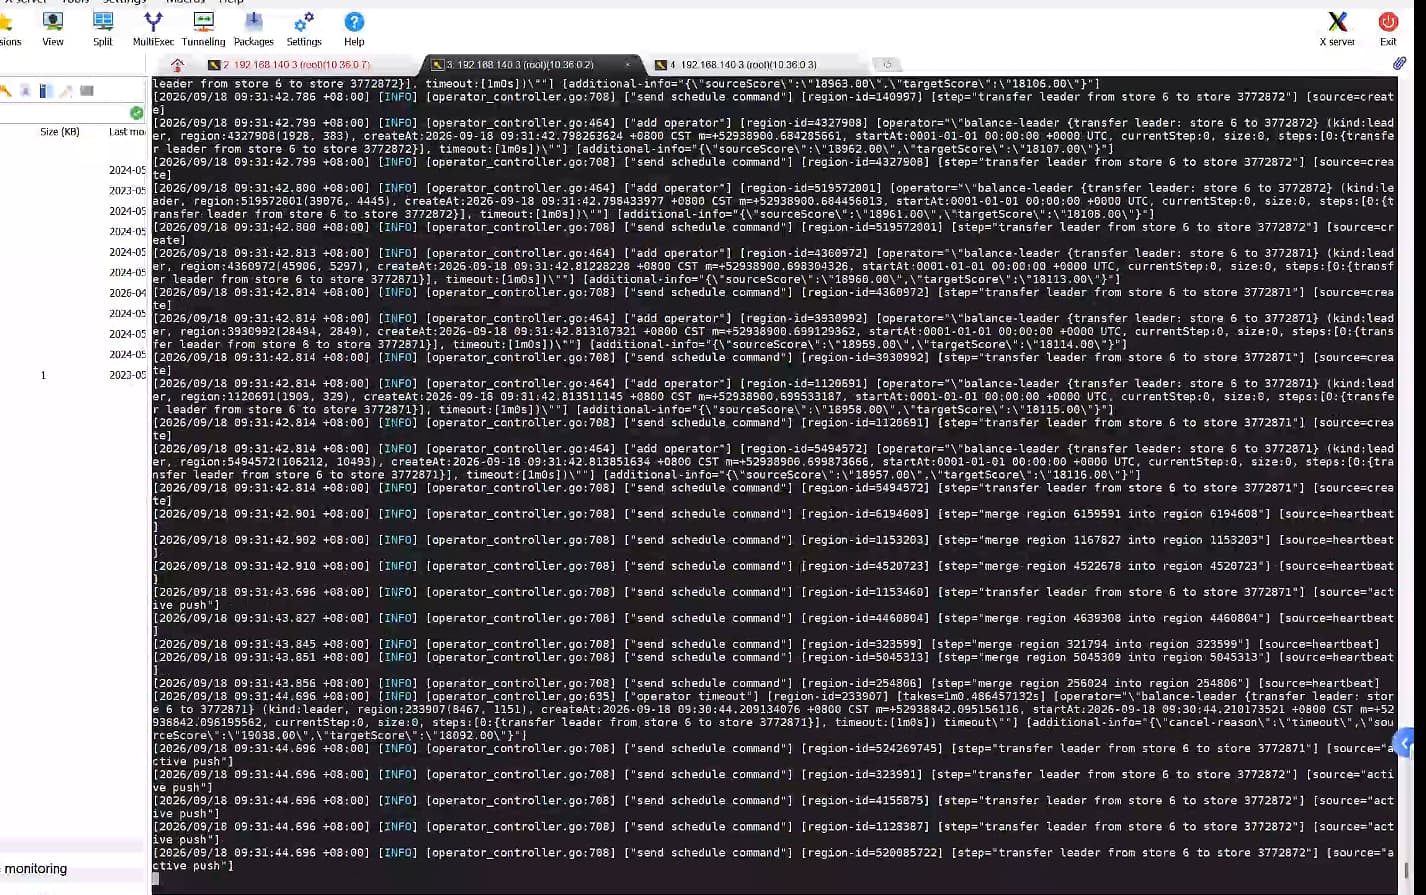The height and width of the screenshot is (895, 1426).
Task: Sort file list by Size (KB) column
Action: 59,132
